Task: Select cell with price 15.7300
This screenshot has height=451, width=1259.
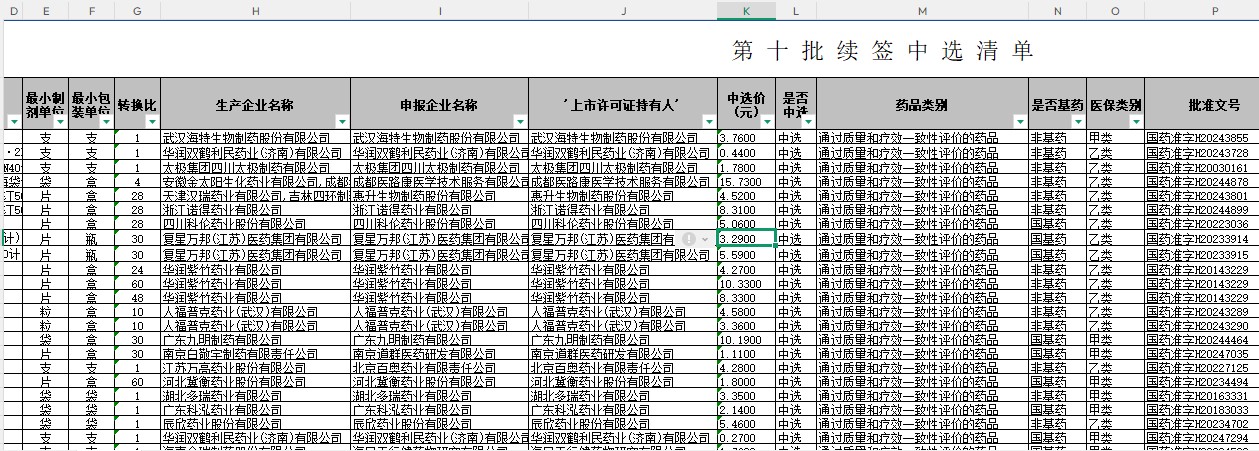Action: 746,182
